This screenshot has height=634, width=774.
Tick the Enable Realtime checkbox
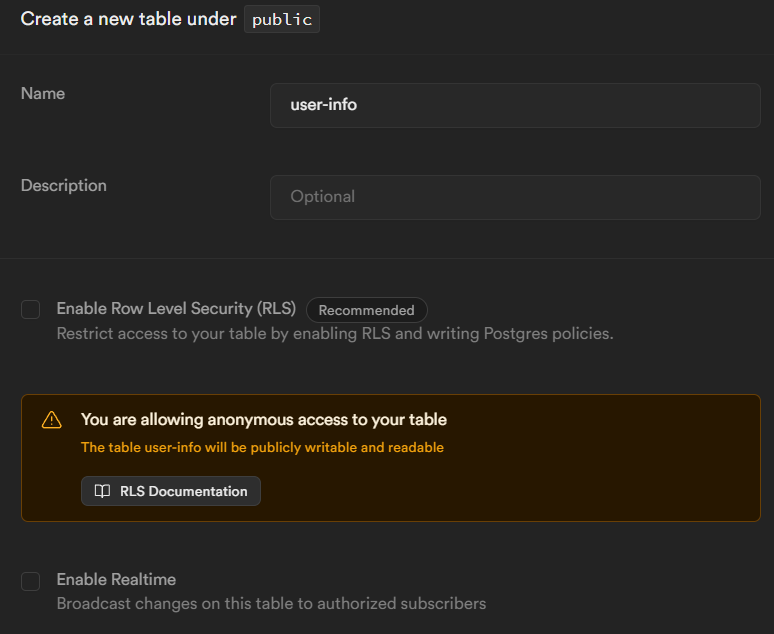[x=31, y=581]
